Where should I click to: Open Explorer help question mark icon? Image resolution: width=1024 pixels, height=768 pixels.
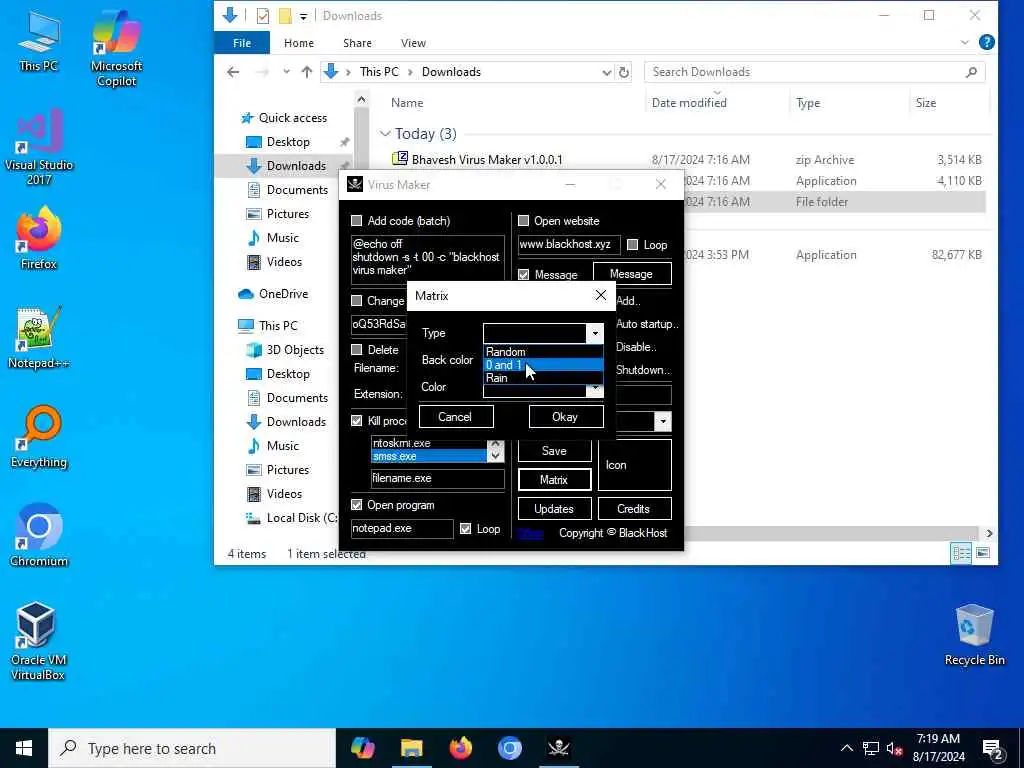coord(987,42)
